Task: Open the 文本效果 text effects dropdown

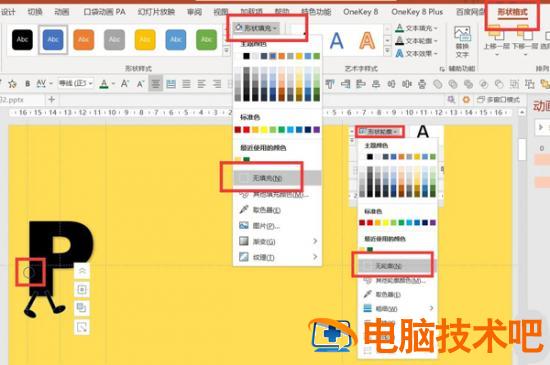Action: tap(417, 54)
